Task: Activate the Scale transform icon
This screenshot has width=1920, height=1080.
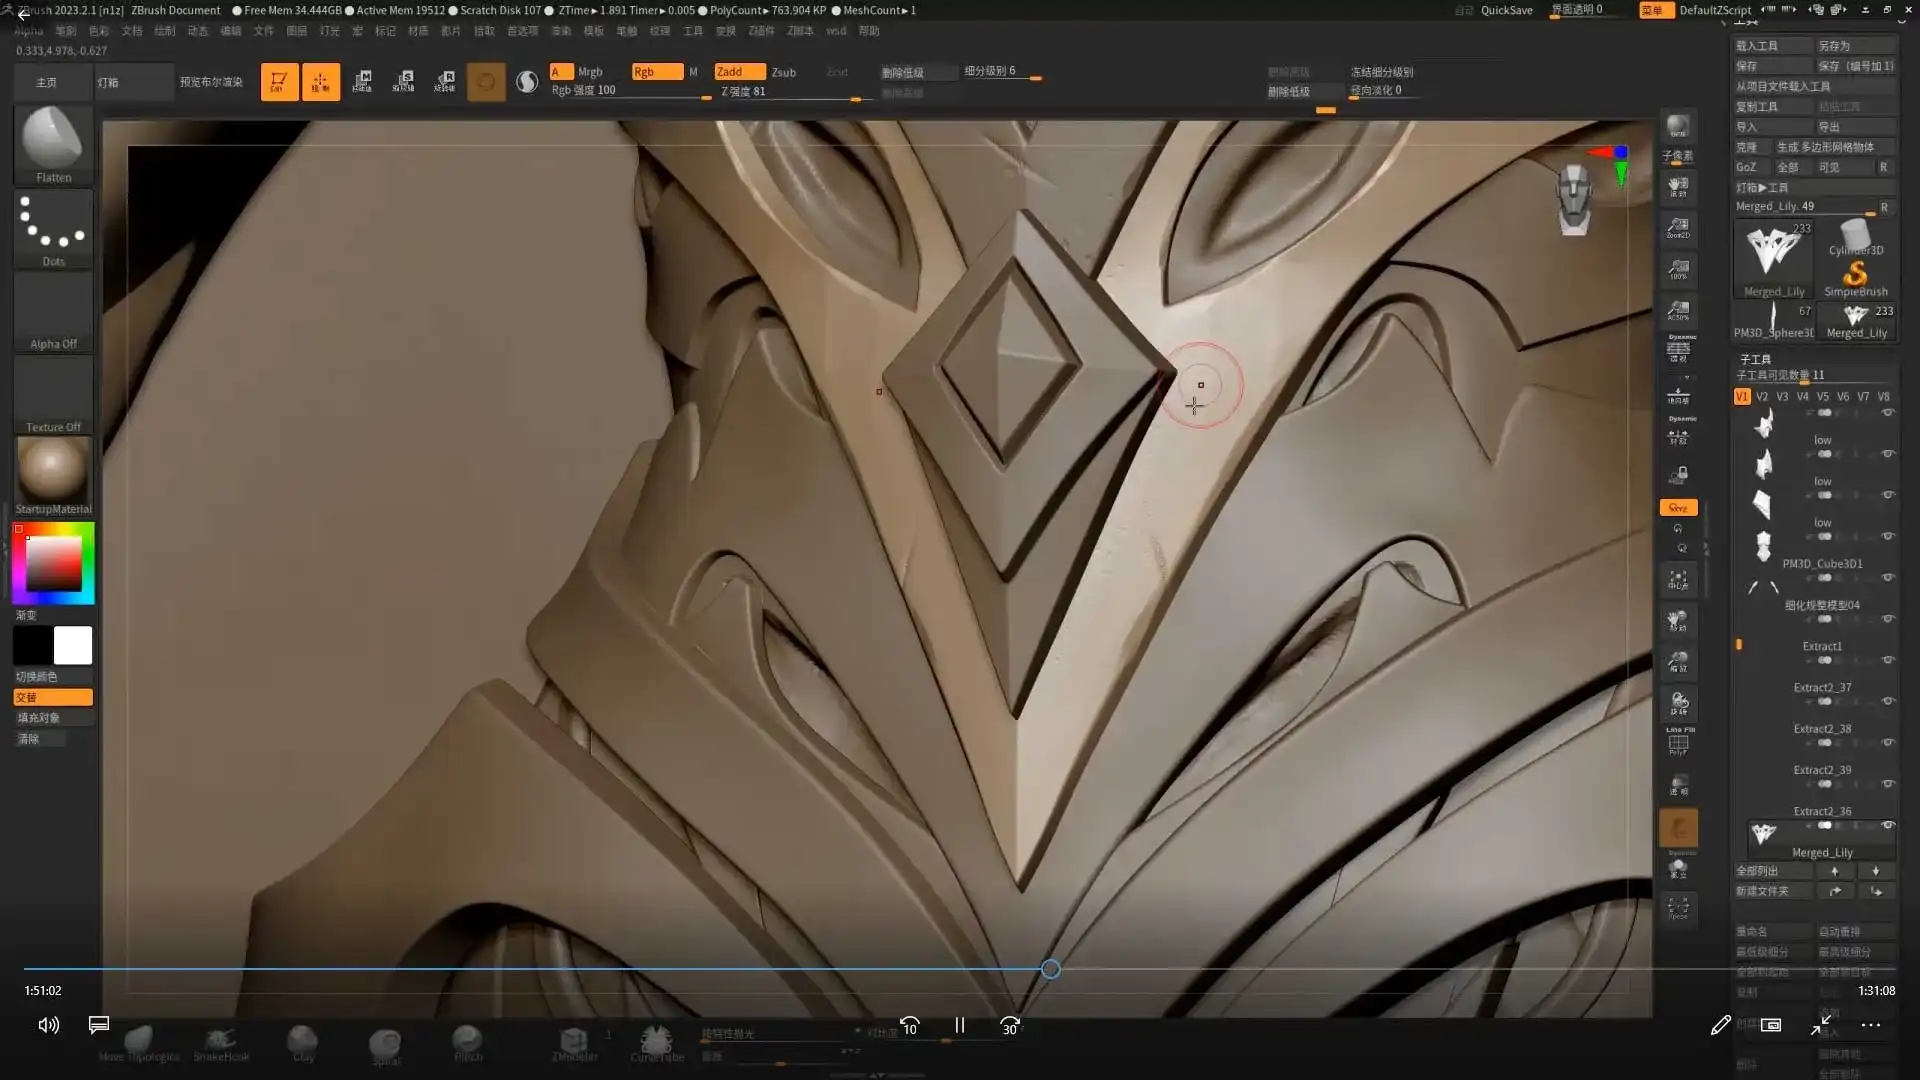Action: click(404, 82)
